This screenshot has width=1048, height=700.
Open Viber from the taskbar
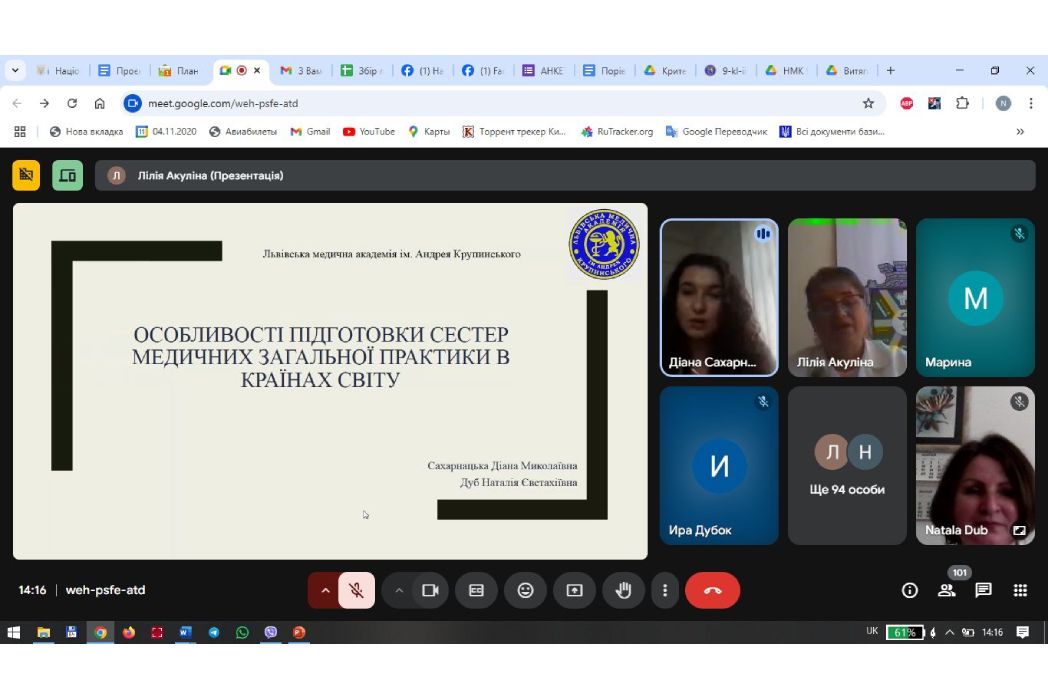coord(271,632)
